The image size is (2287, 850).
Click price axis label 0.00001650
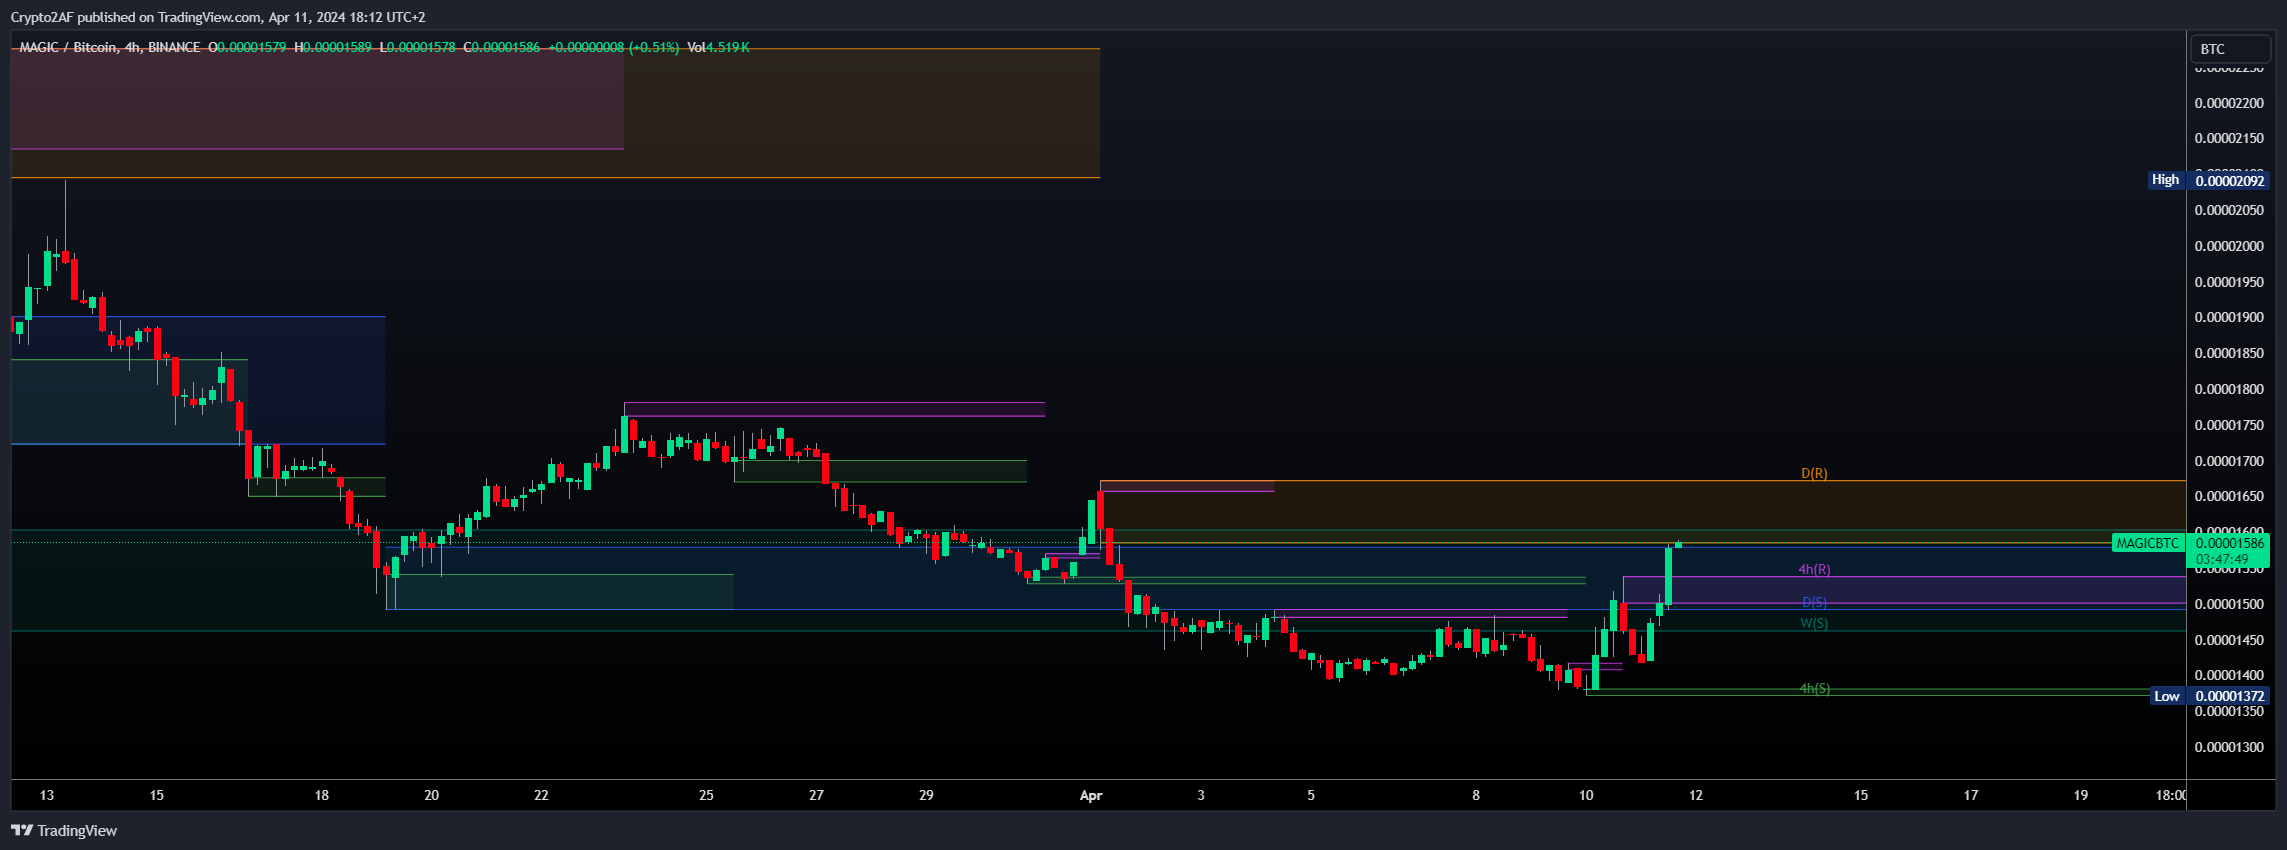click(x=2229, y=496)
